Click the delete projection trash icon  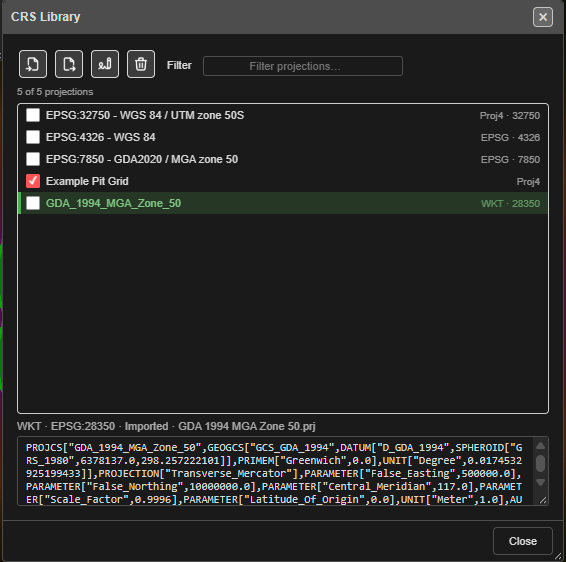[x=141, y=64]
